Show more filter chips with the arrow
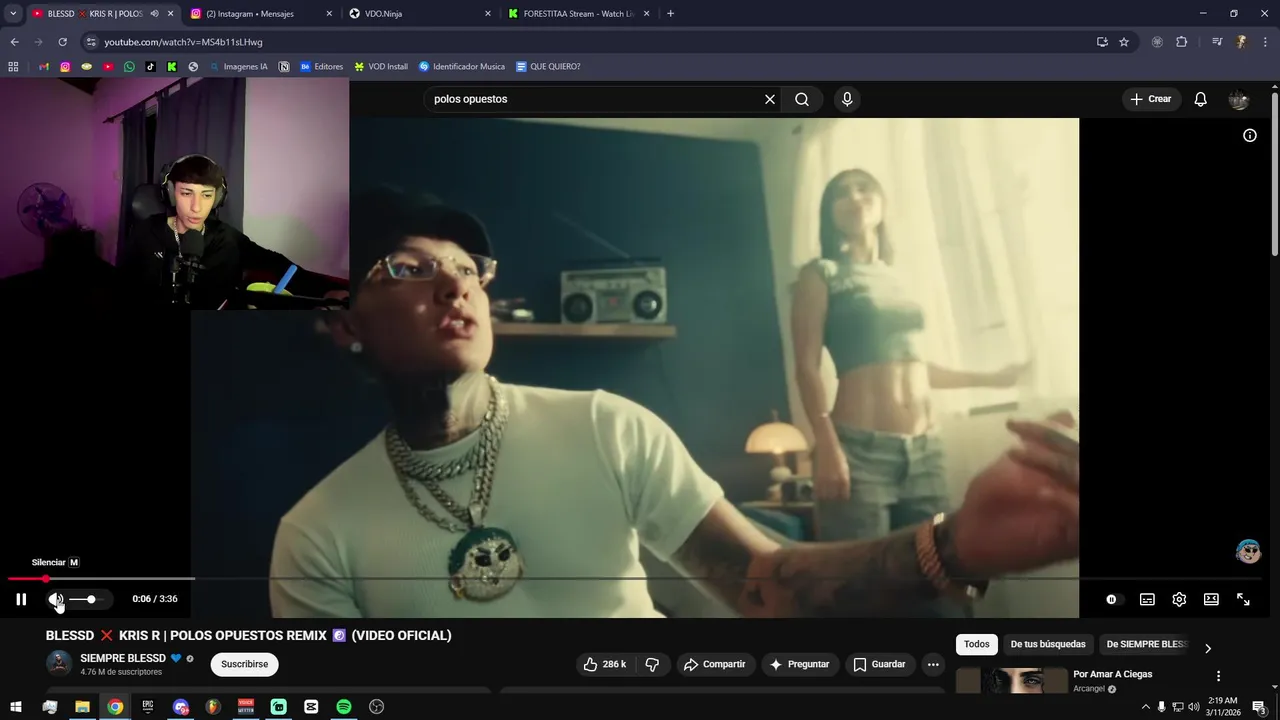The image size is (1280, 720). point(1208,648)
